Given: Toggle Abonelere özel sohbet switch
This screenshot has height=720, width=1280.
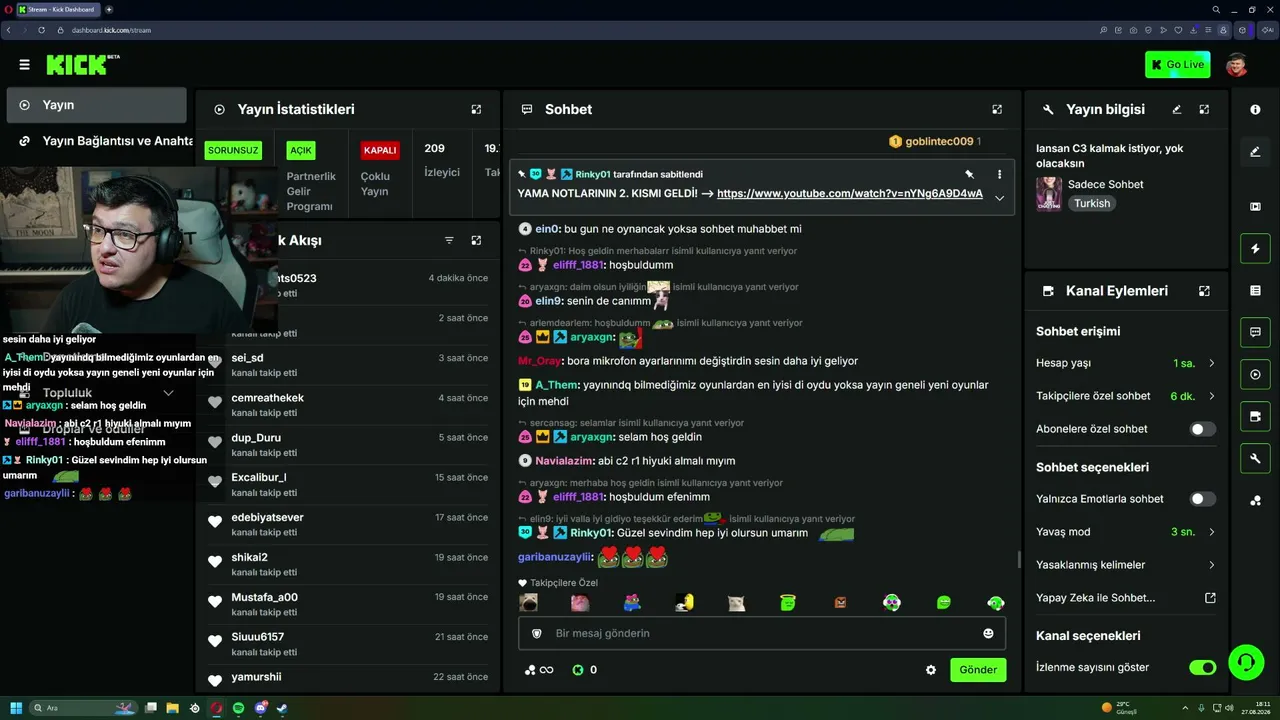Looking at the screenshot, I should [1203, 429].
